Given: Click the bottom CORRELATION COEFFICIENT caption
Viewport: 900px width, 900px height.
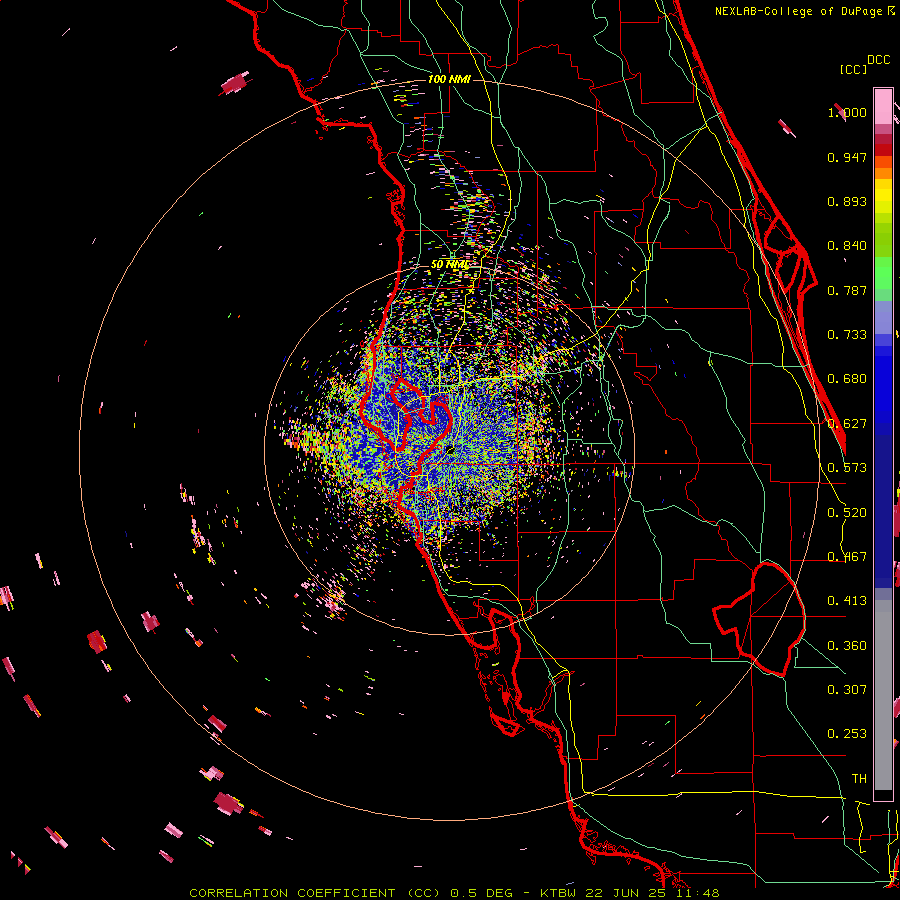Looking at the screenshot, I should coord(454,893).
